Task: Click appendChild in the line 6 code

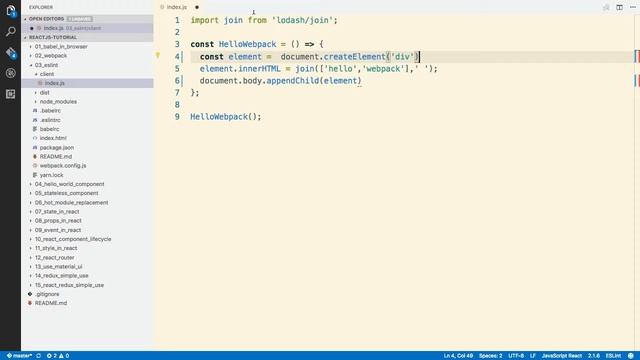Action: point(293,81)
